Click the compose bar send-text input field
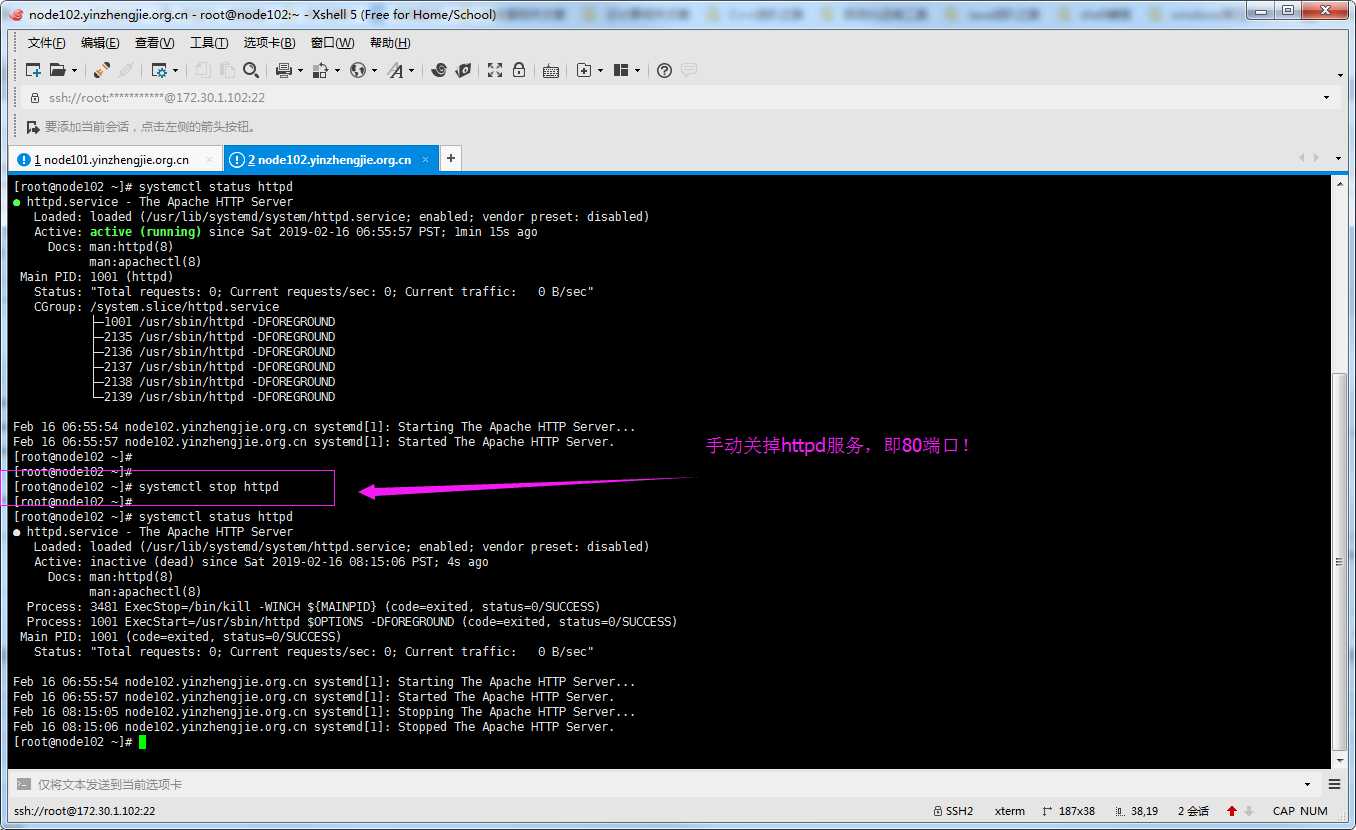1356x830 pixels. point(665,784)
